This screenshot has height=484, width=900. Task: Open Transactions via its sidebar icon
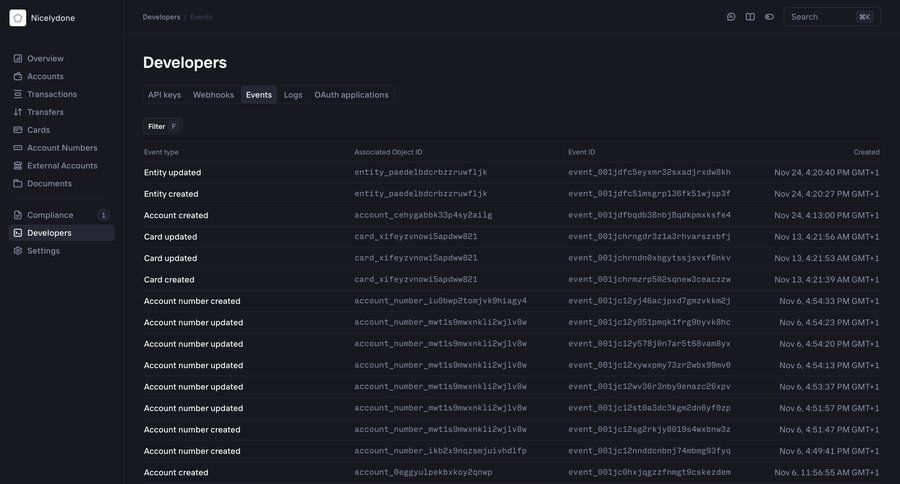click(x=18, y=94)
